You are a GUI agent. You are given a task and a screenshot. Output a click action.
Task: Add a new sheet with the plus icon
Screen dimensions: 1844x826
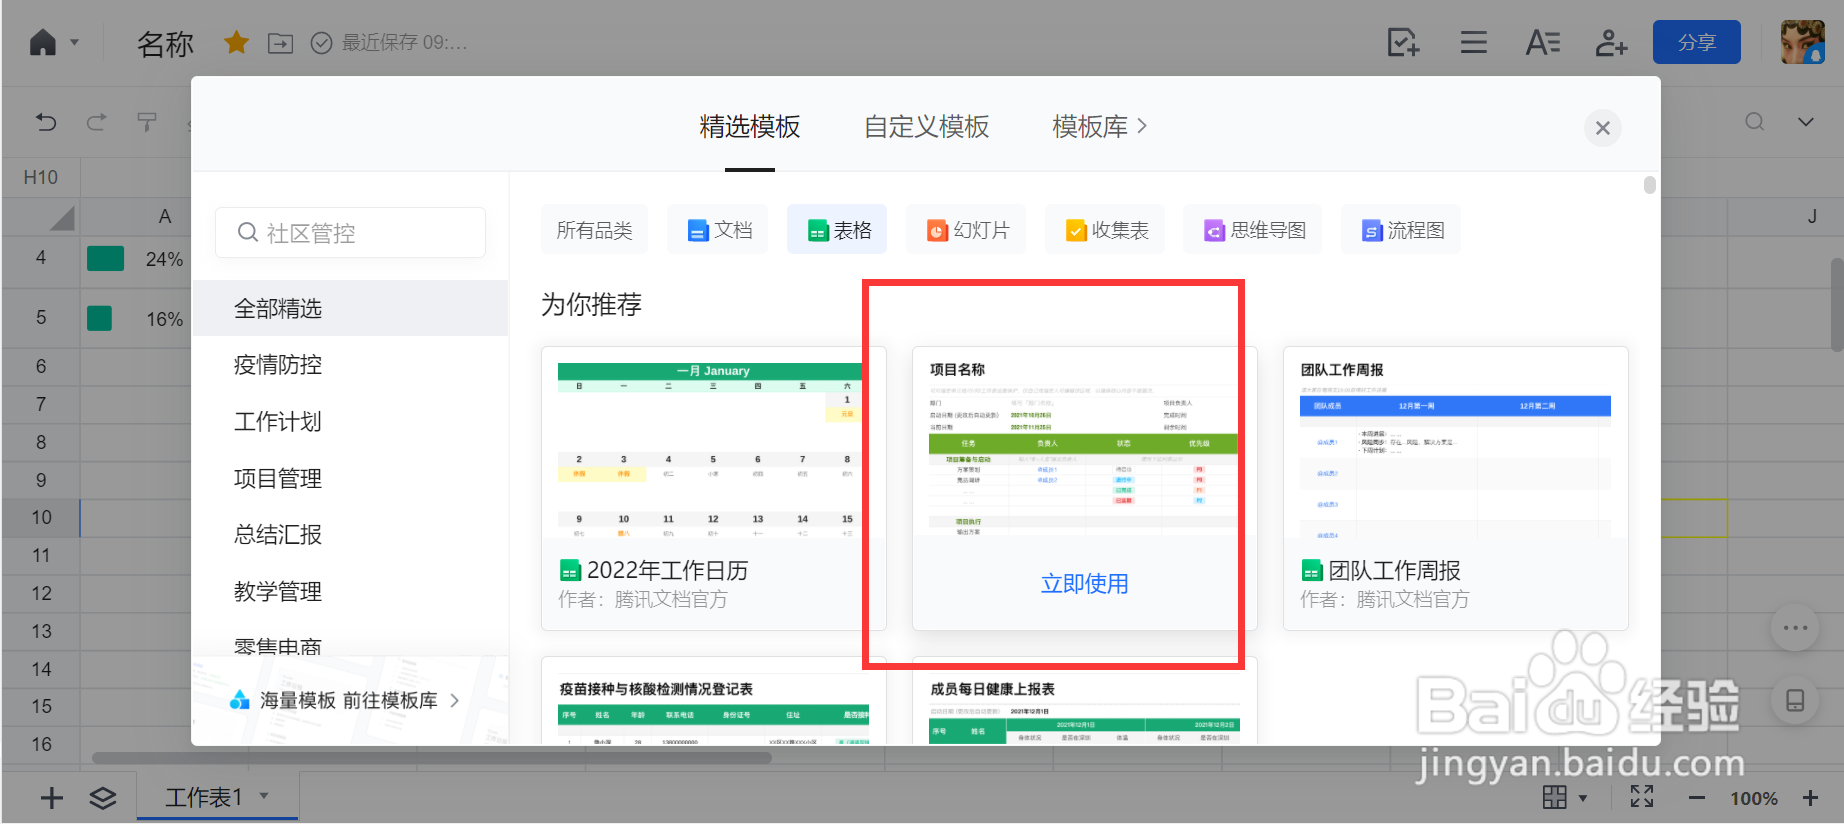click(x=51, y=798)
